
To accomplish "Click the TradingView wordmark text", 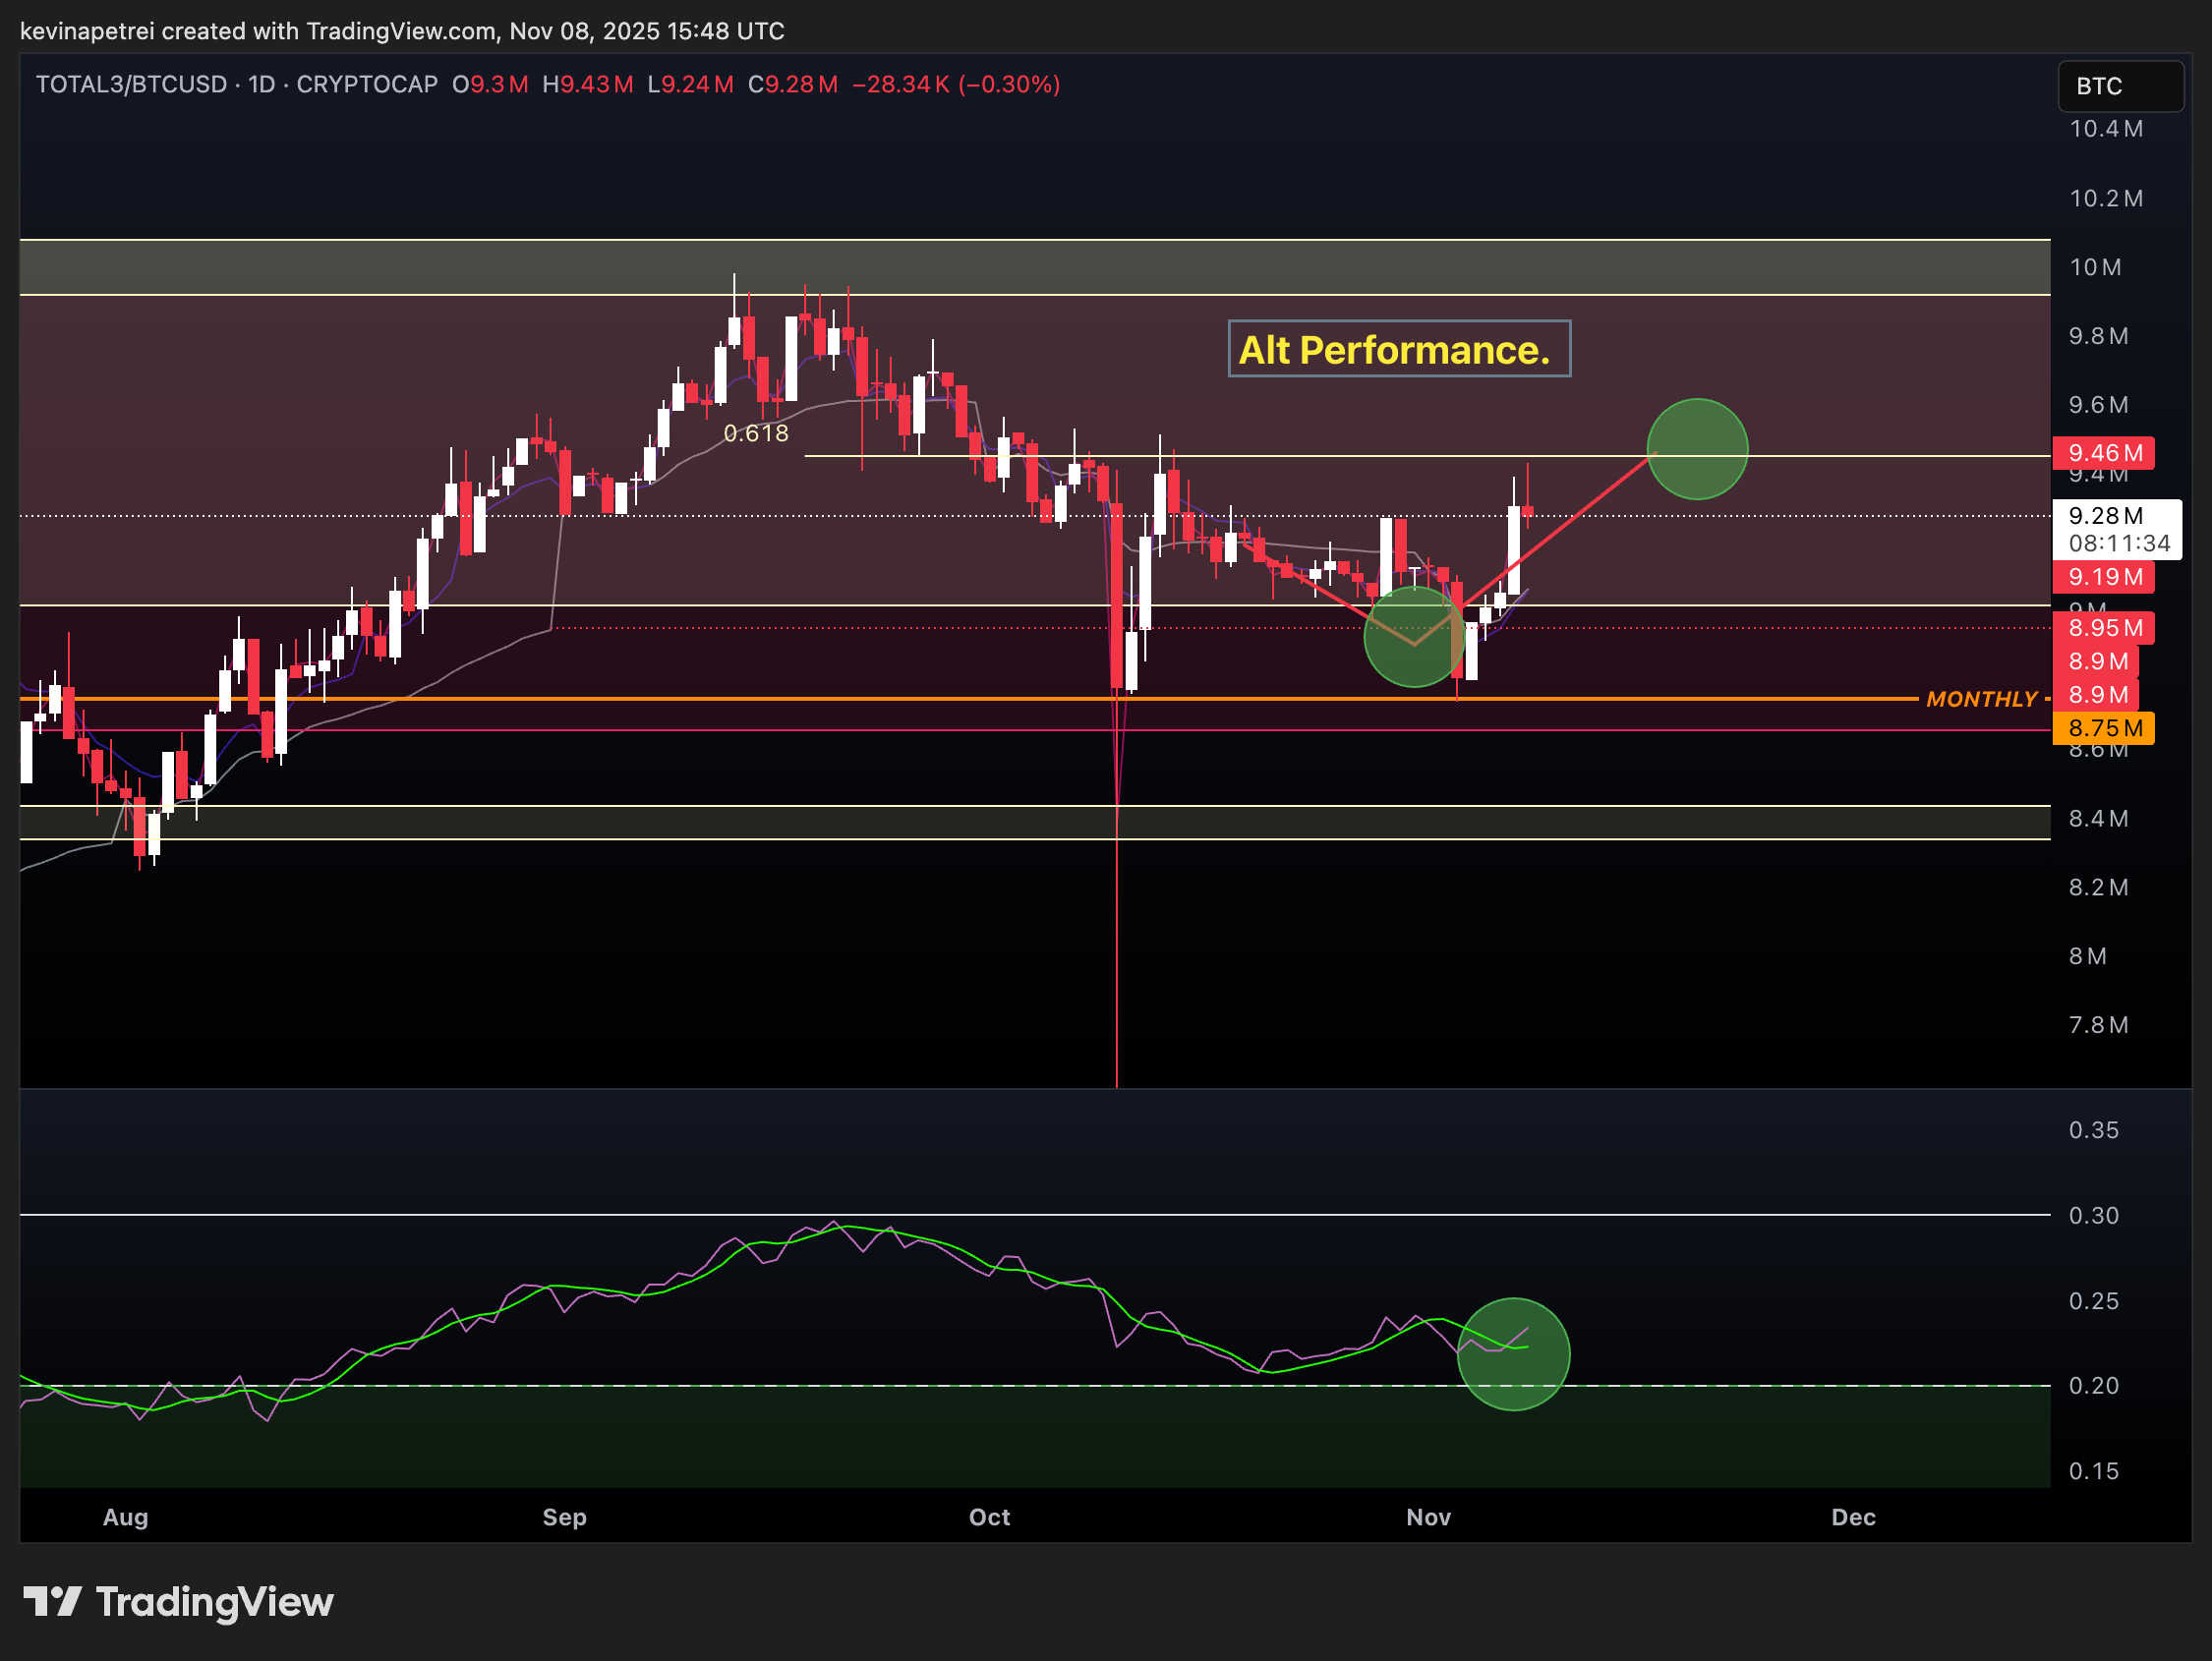I will point(214,1601).
